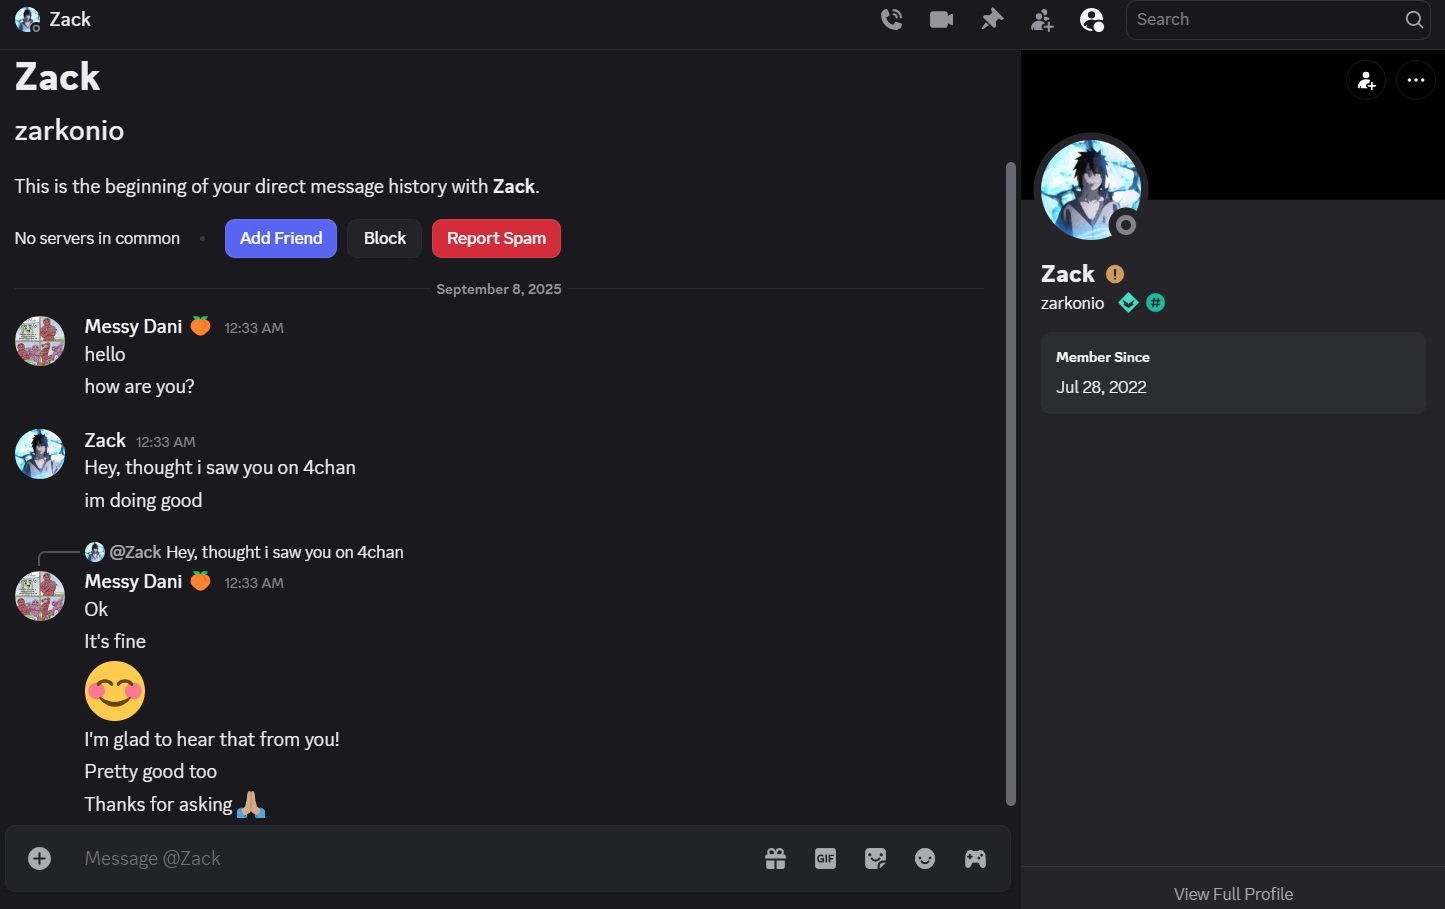1445x909 pixels.
Task: Click Zack's small avatar in the header
Action: 28,20
